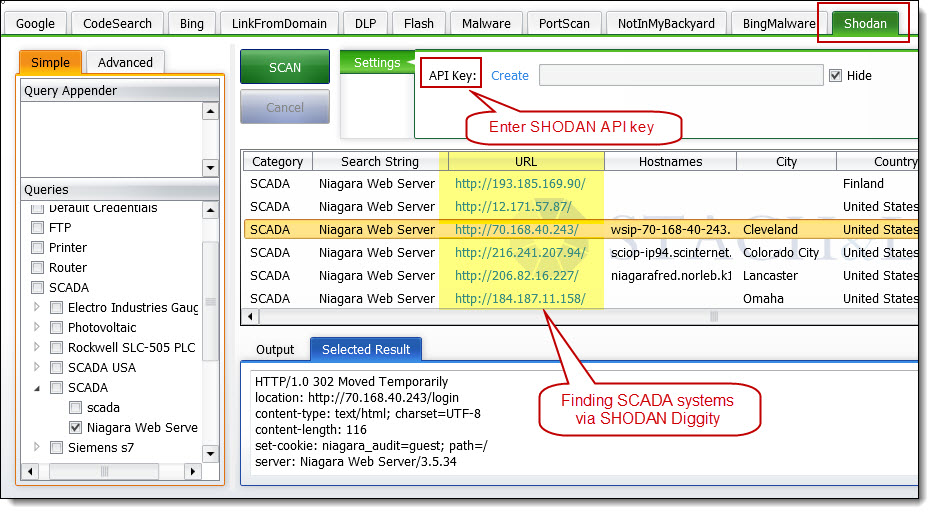934x514 pixels.
Task: Check the SCADA USA checkbox
Action: click(x=57, y=367)
